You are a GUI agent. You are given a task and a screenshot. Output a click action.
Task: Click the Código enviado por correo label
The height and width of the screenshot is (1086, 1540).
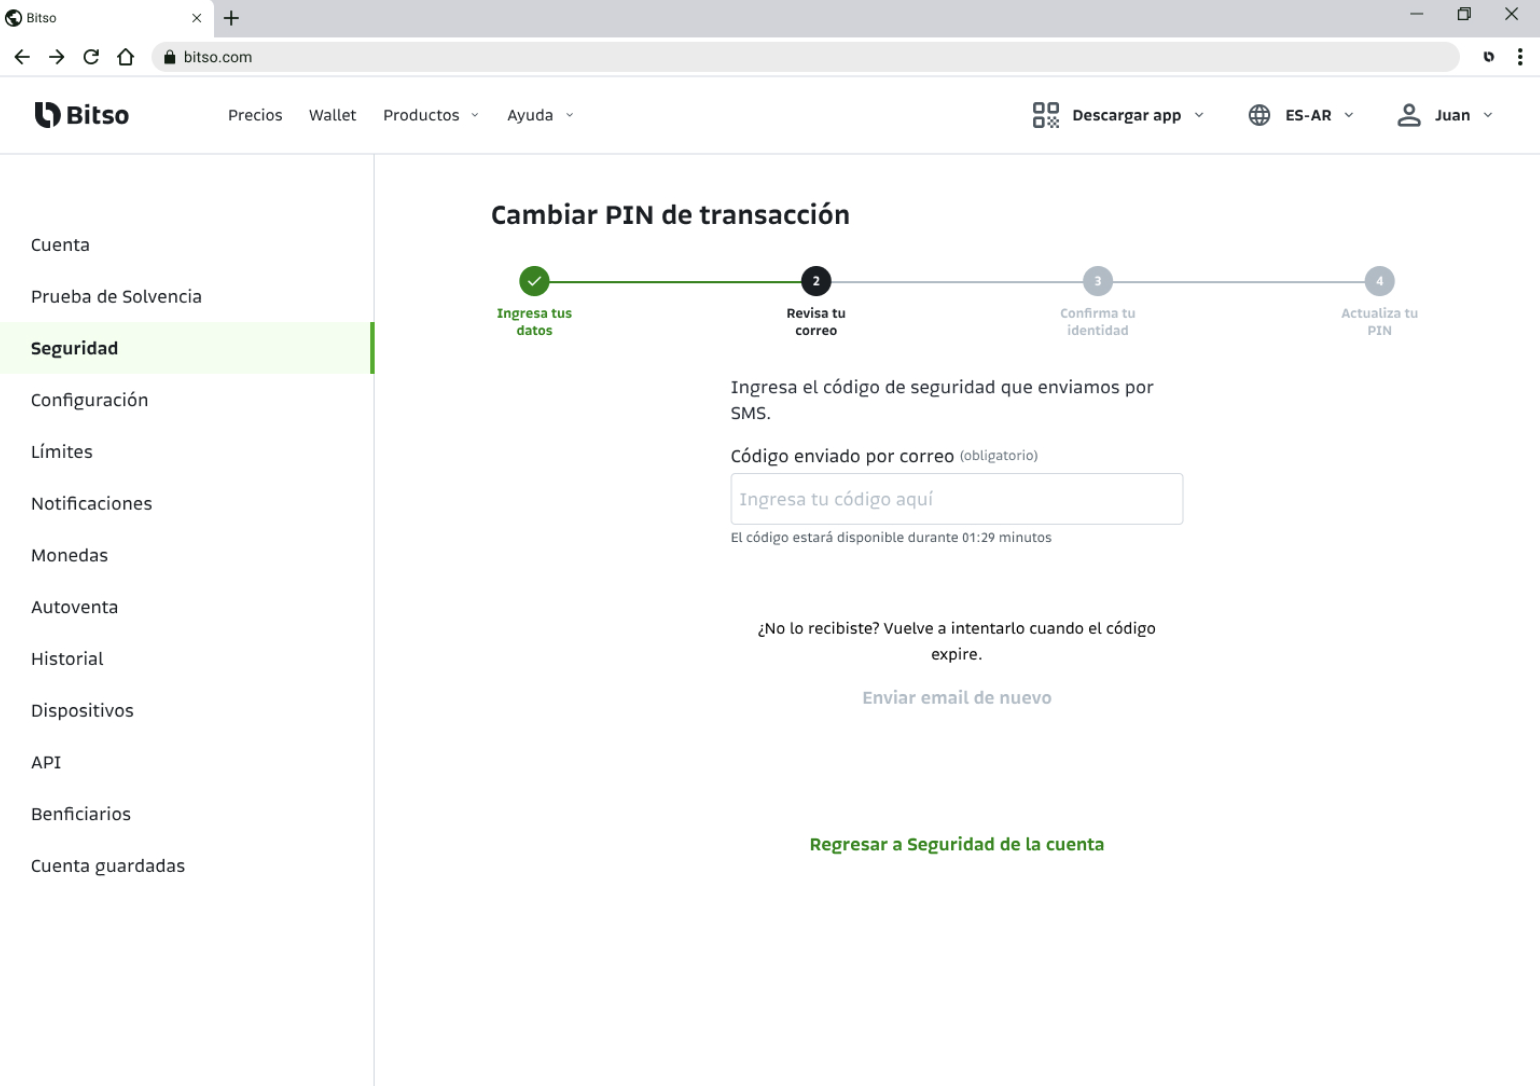(x=842, y=456)
